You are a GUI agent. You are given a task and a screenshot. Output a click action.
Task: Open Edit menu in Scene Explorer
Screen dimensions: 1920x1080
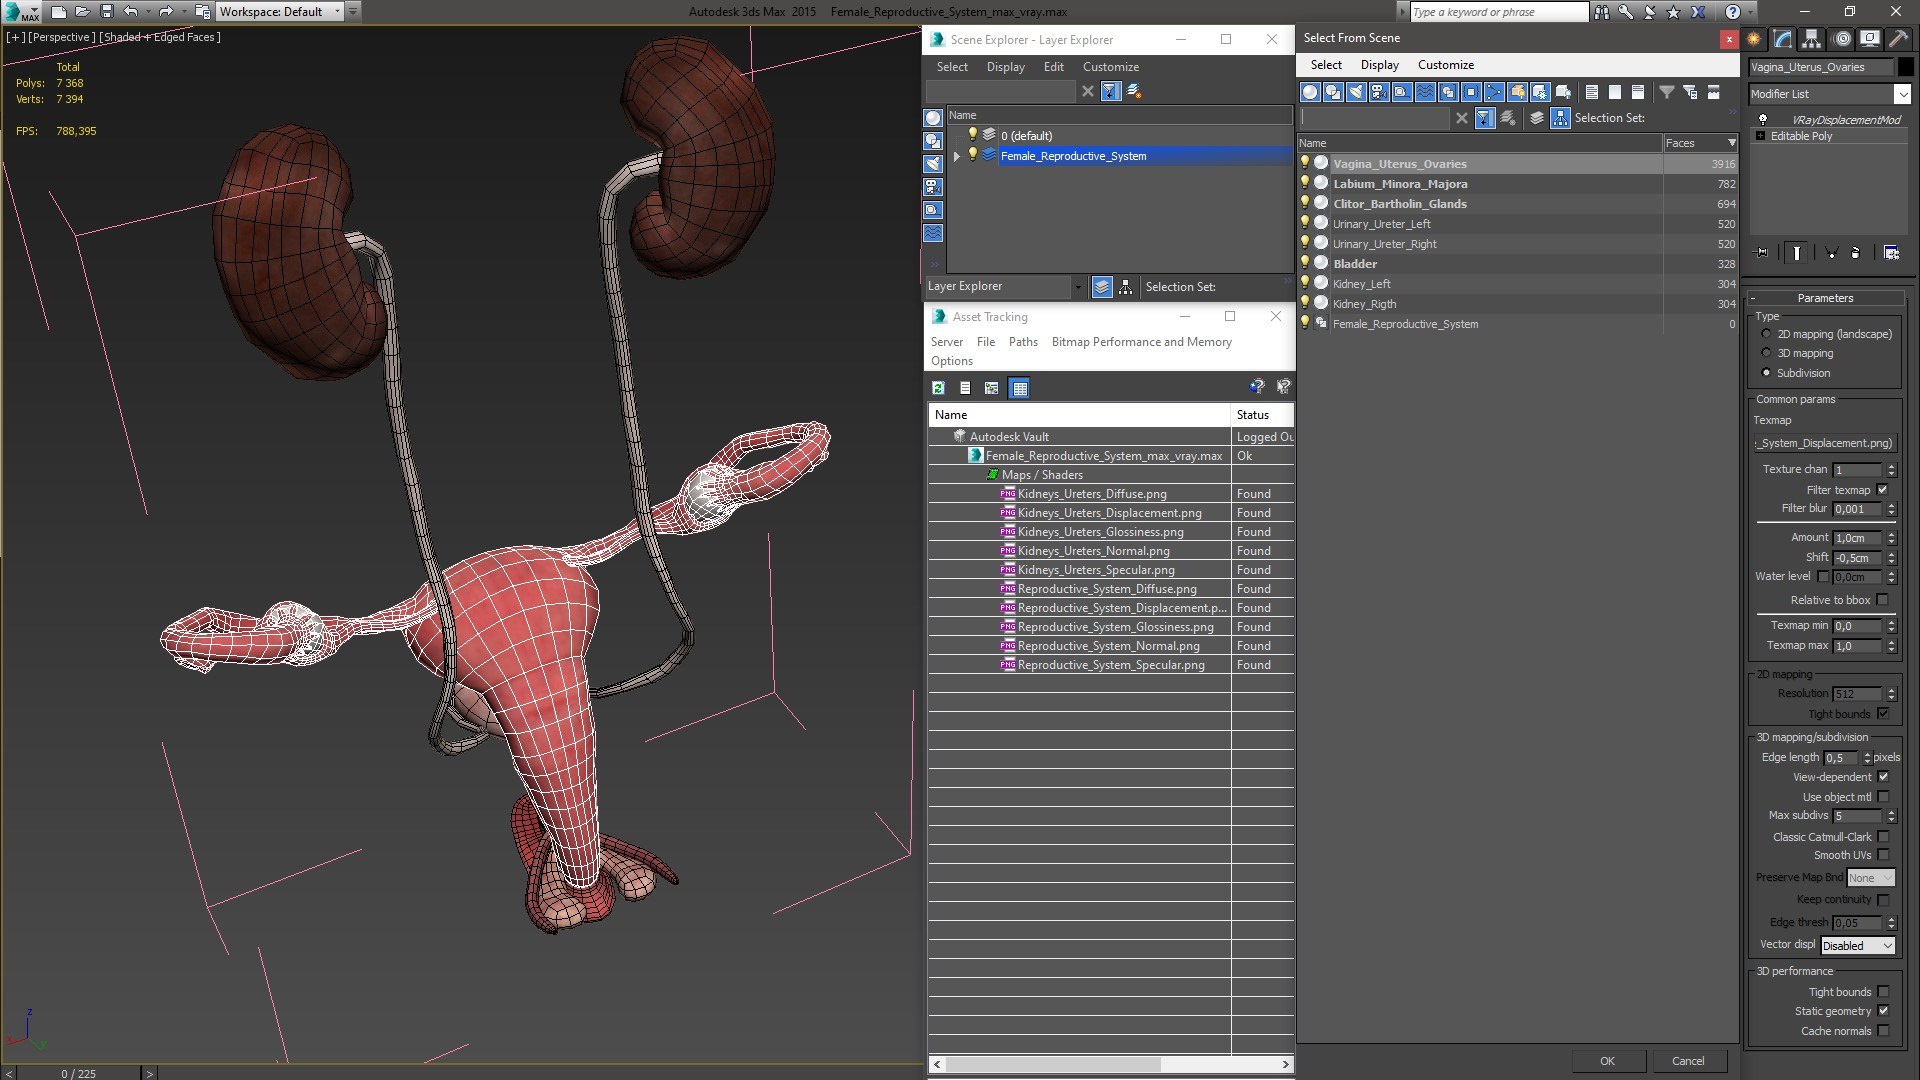coord(1053,67)
